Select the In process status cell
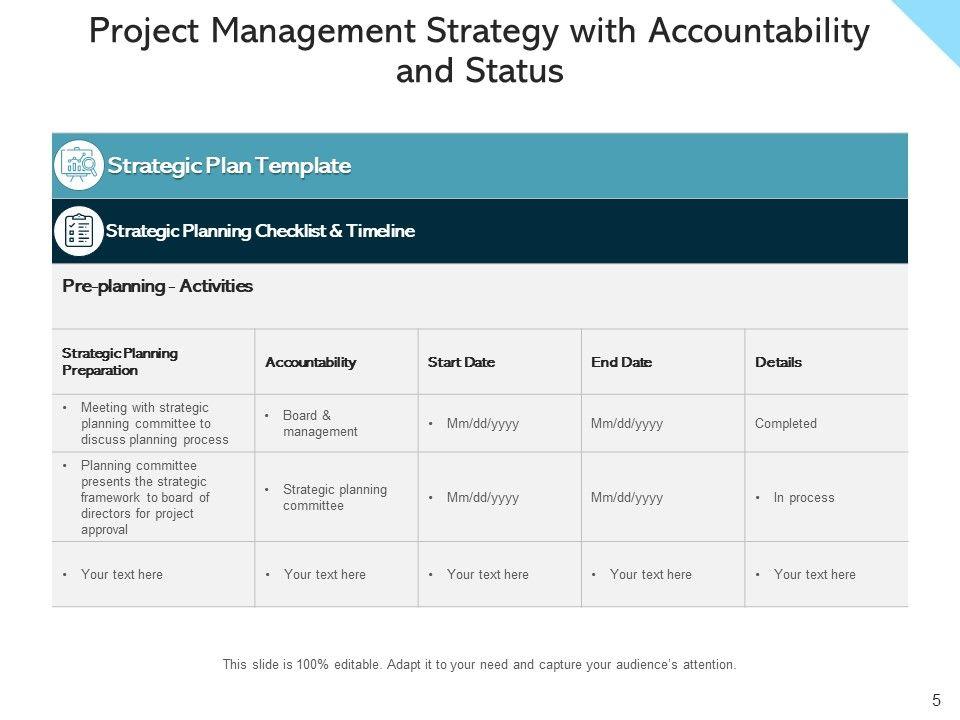 803,497
